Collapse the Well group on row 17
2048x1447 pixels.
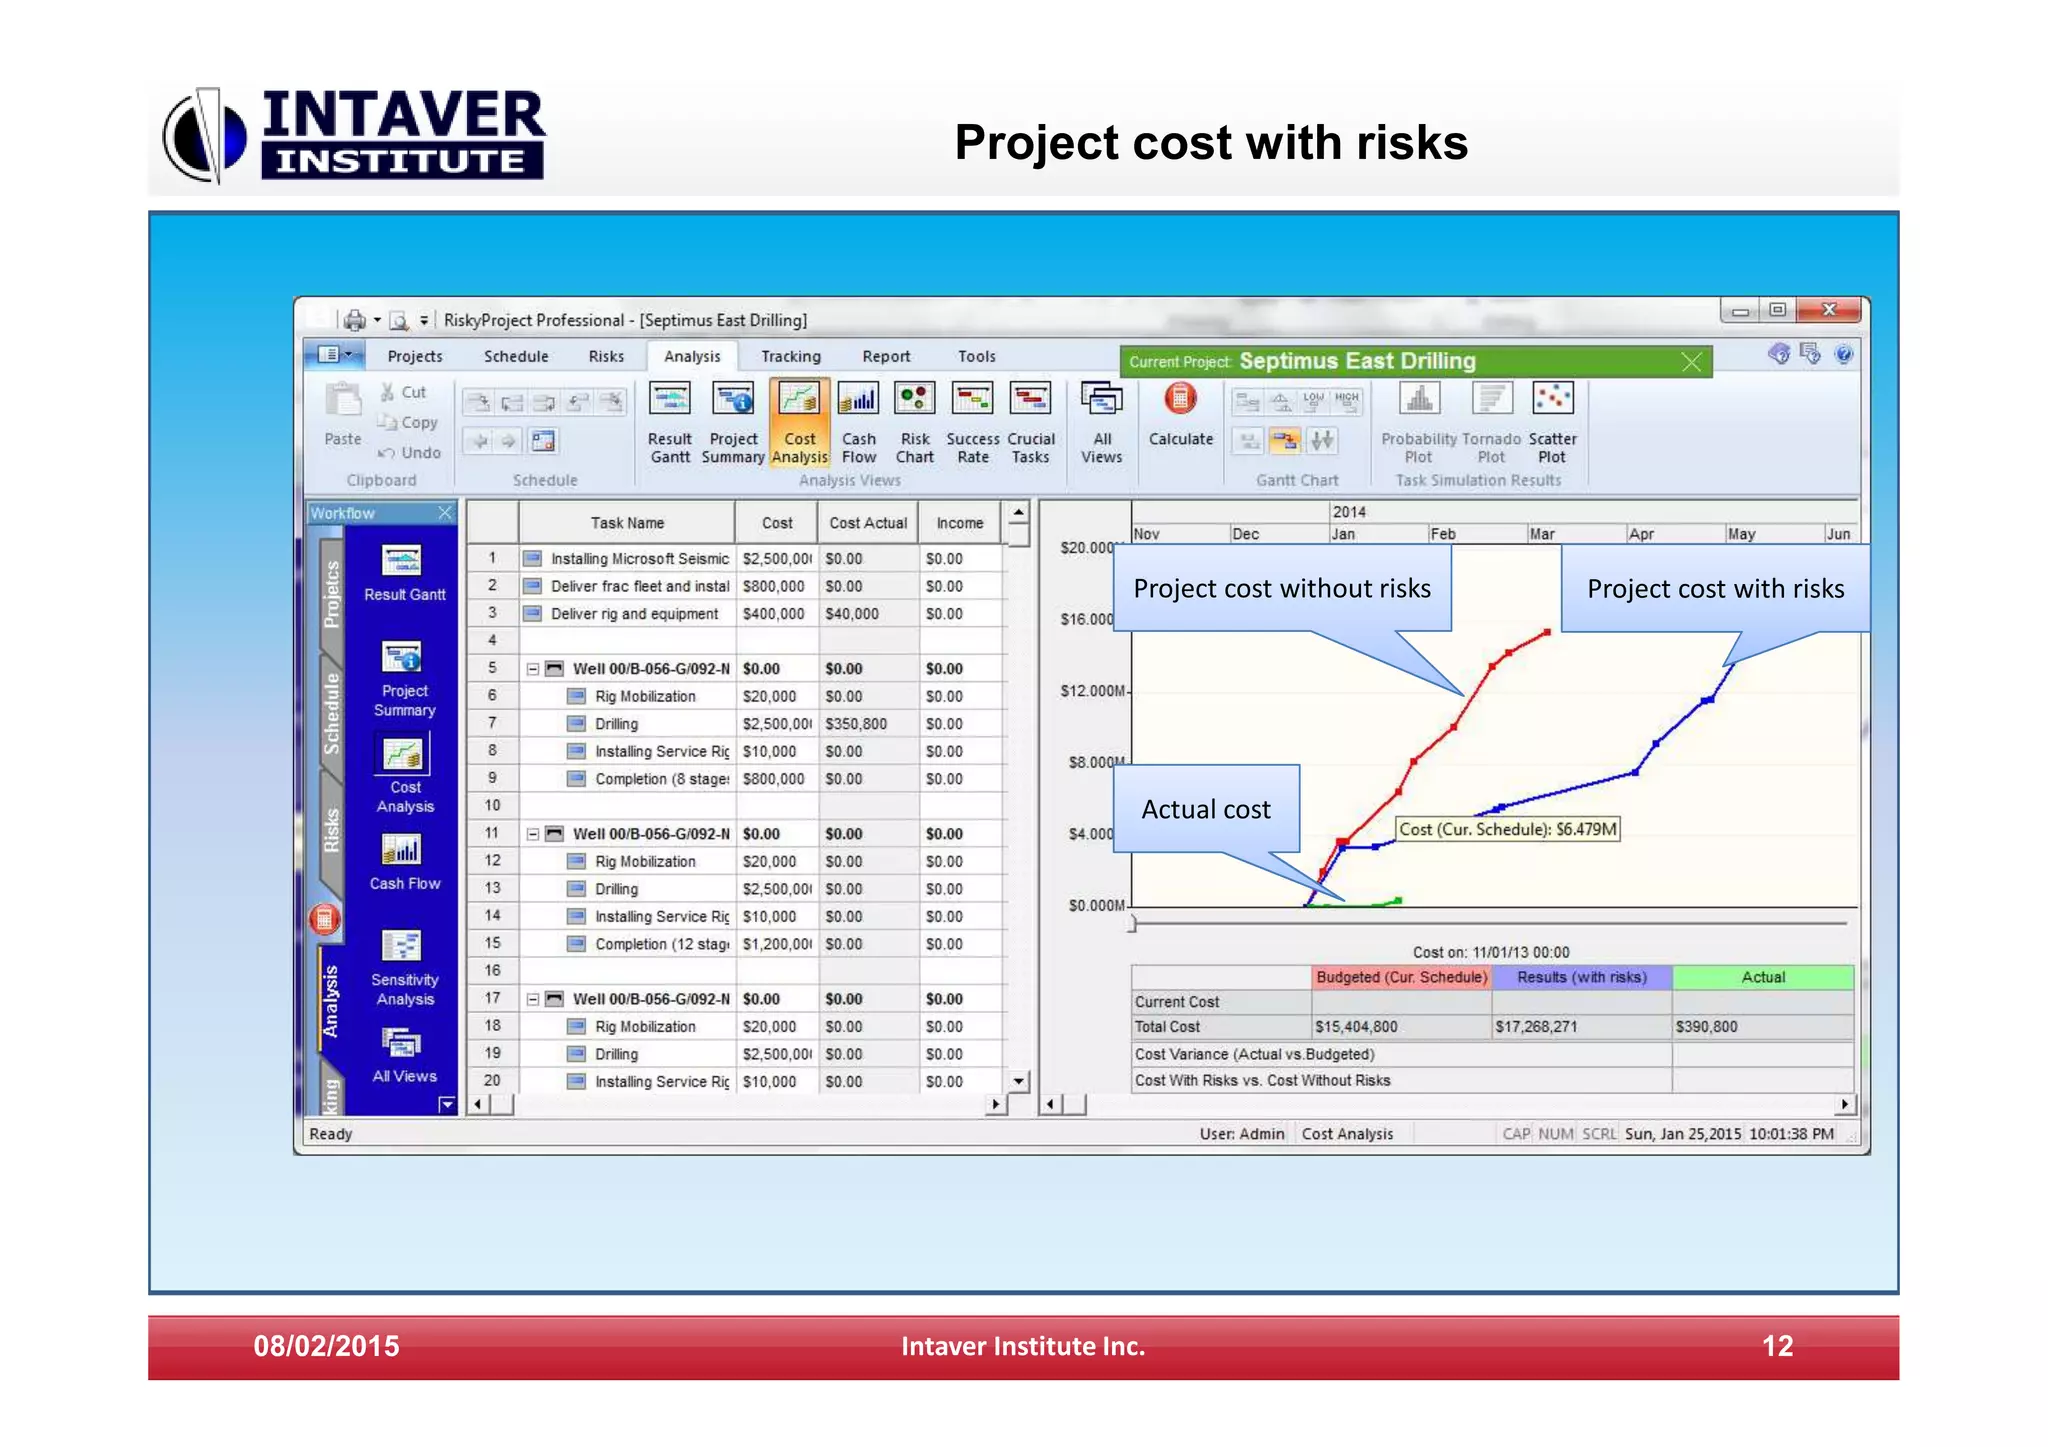coord(533,999)
